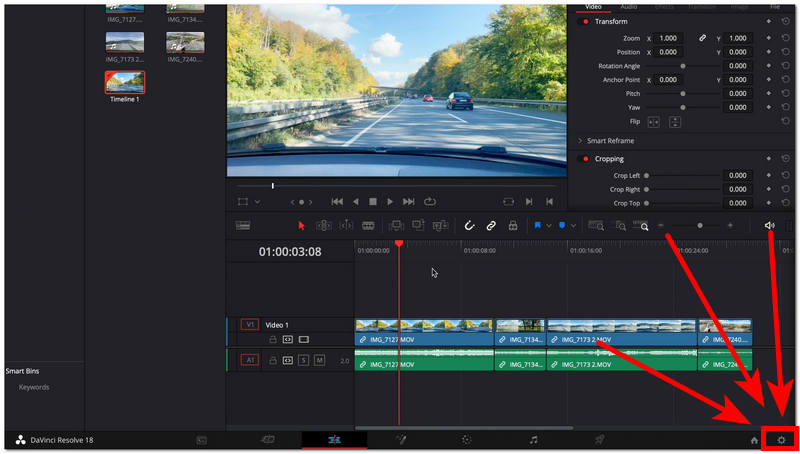Toggle the Cropping section enable switch
The image size is (800, 454).
tap(585, 159)
